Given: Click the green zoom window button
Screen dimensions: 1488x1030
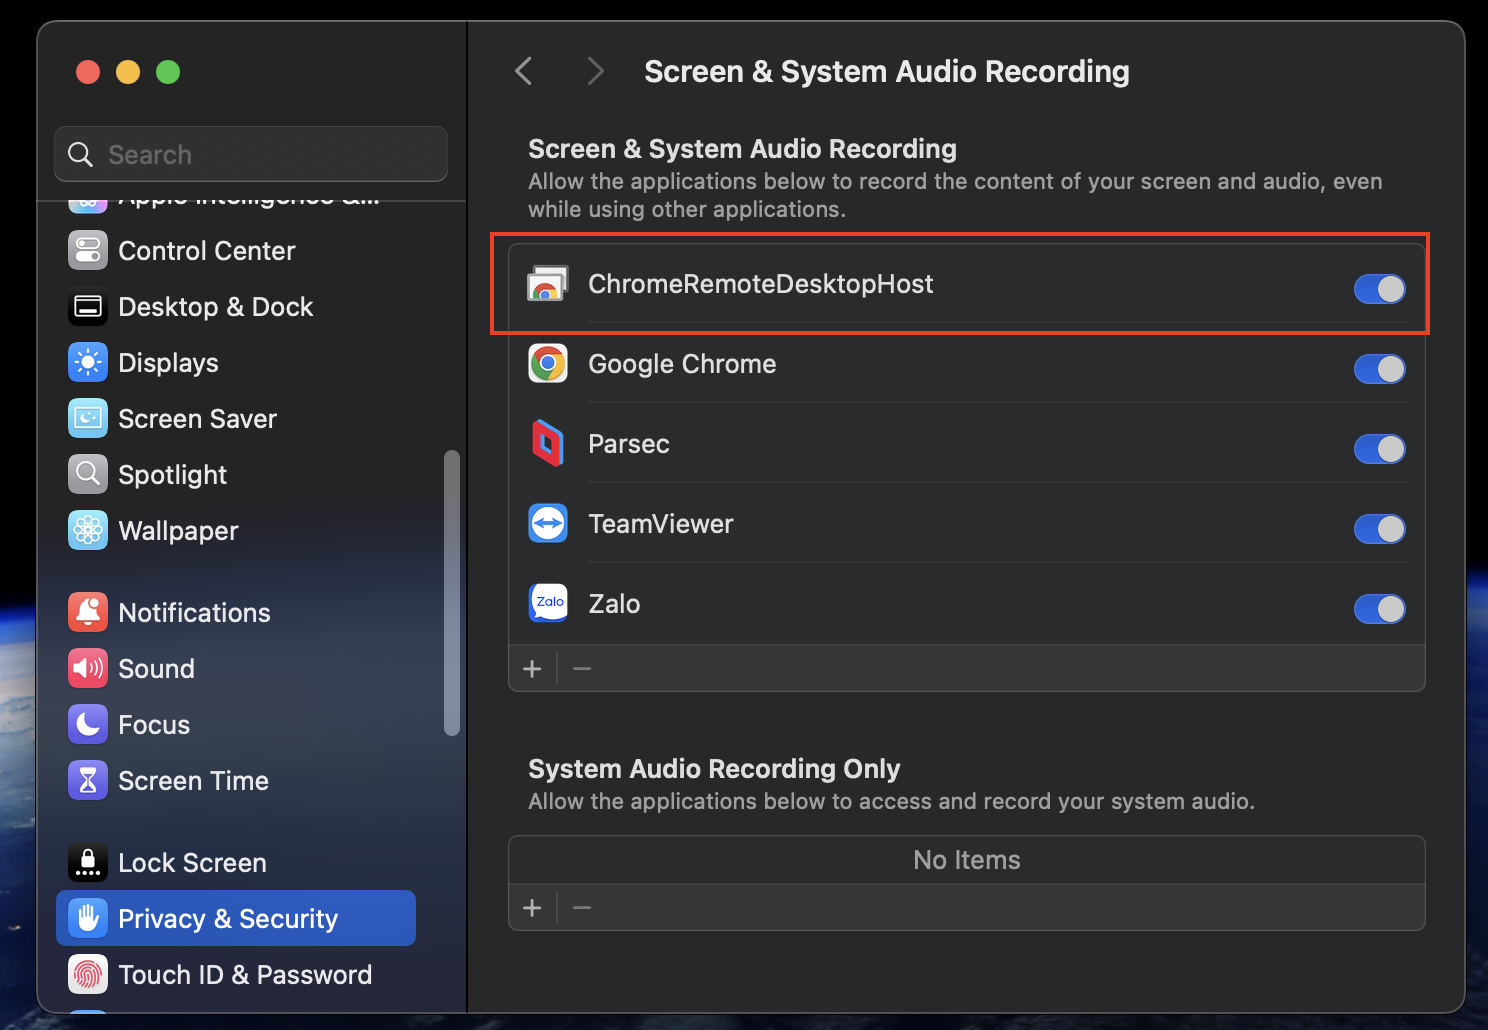Looking at the screenshot, I should coord(168,72).
